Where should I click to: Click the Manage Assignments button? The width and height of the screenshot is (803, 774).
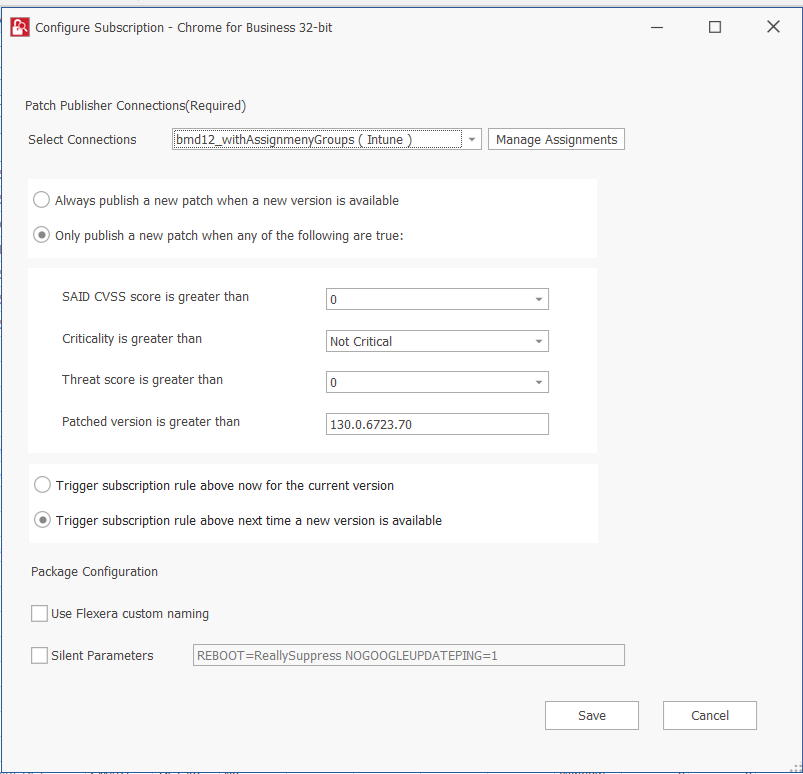(556, 140)
